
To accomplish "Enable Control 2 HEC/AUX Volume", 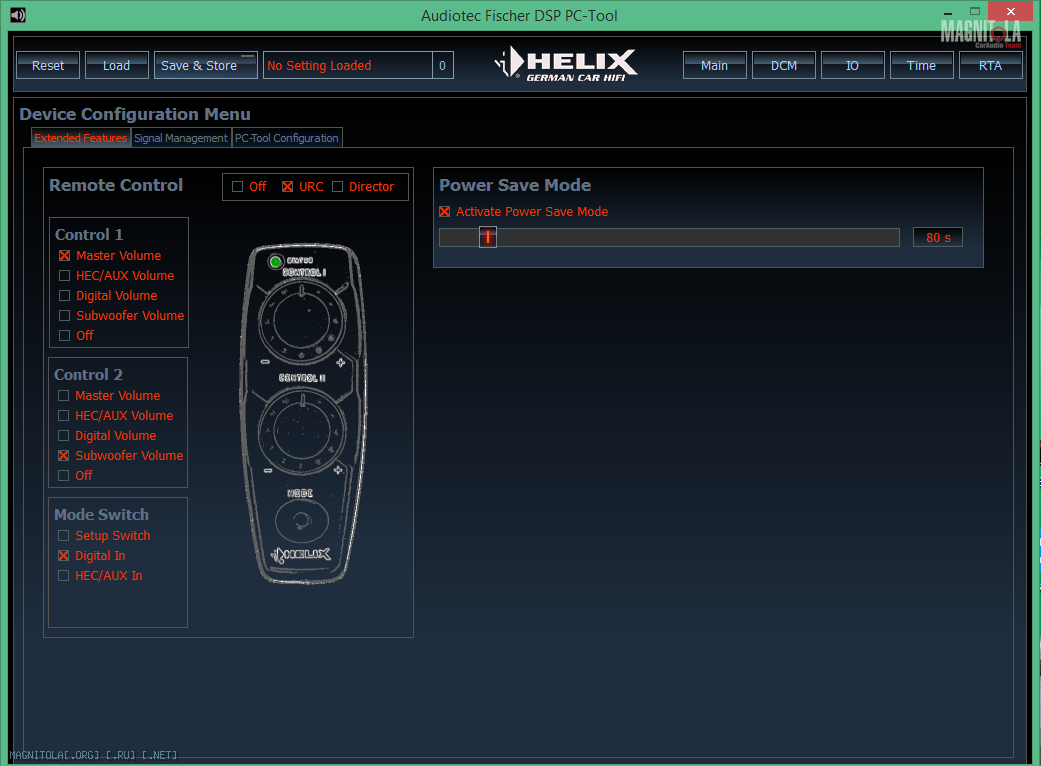I will [x=64, y=416].
